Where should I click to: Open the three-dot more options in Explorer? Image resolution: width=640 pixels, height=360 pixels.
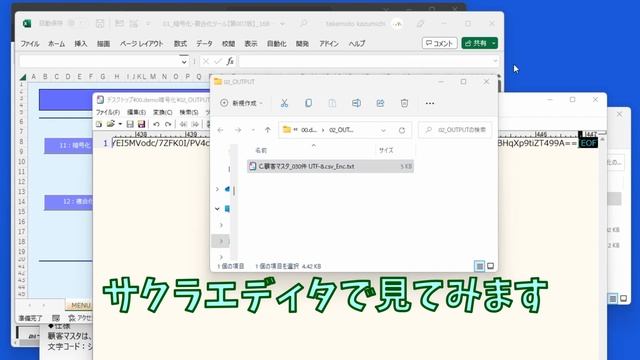point(430,103)
